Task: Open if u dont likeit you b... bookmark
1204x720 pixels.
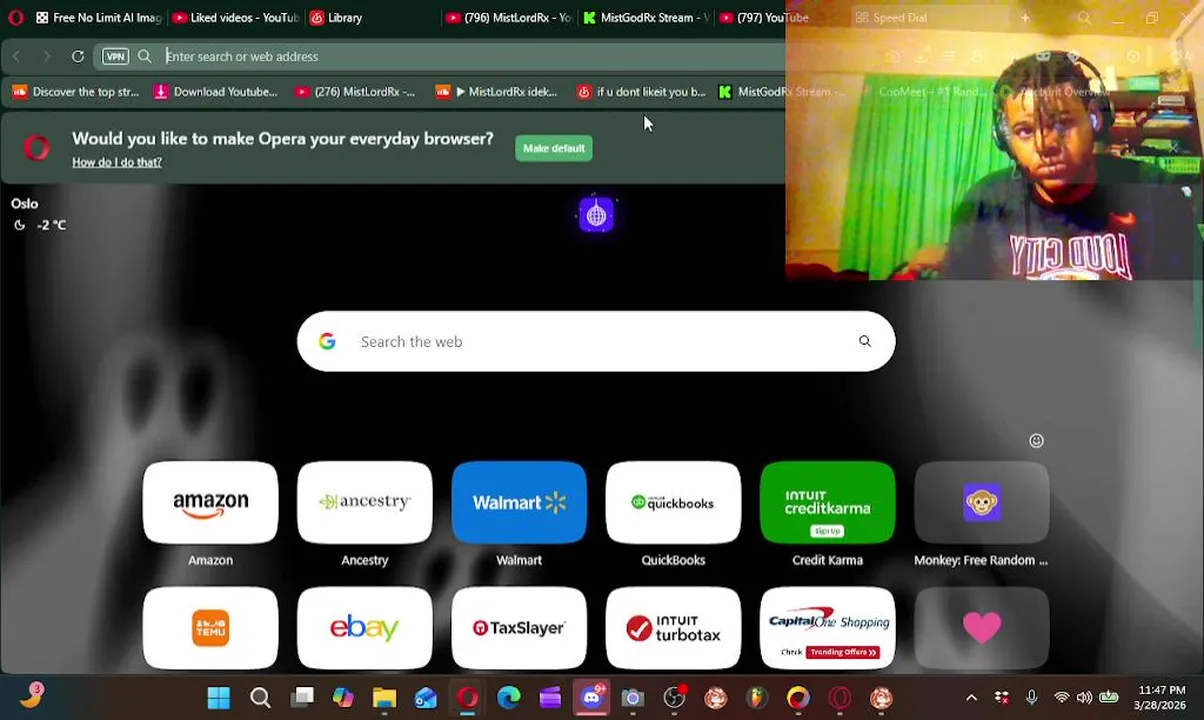Action: click(x=641, y=92)
